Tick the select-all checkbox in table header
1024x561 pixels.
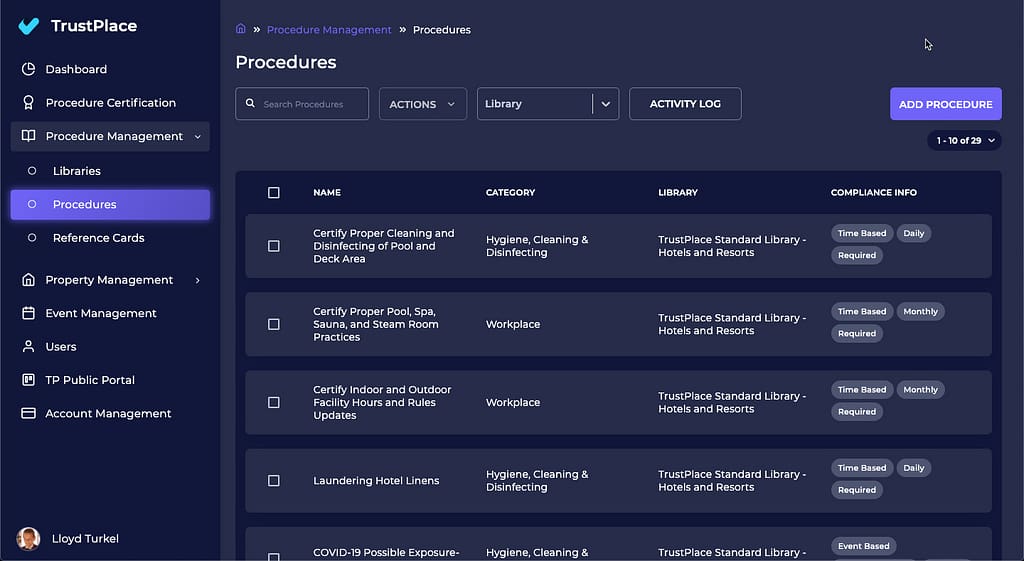[x=274, y=193]
